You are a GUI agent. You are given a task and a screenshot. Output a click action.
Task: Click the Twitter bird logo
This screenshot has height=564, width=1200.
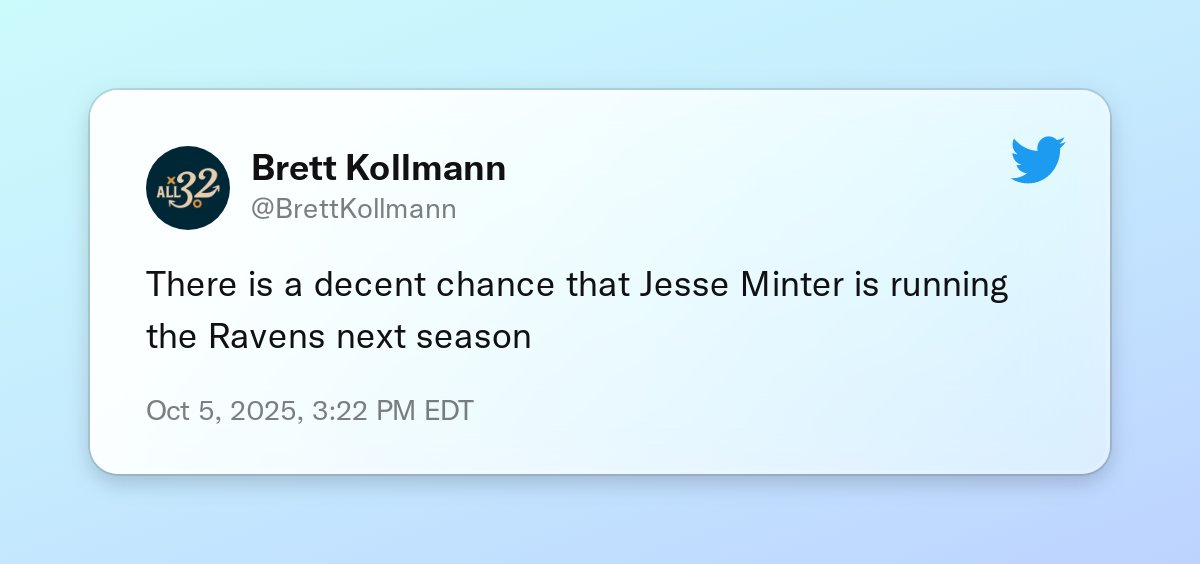(1038, 159)
